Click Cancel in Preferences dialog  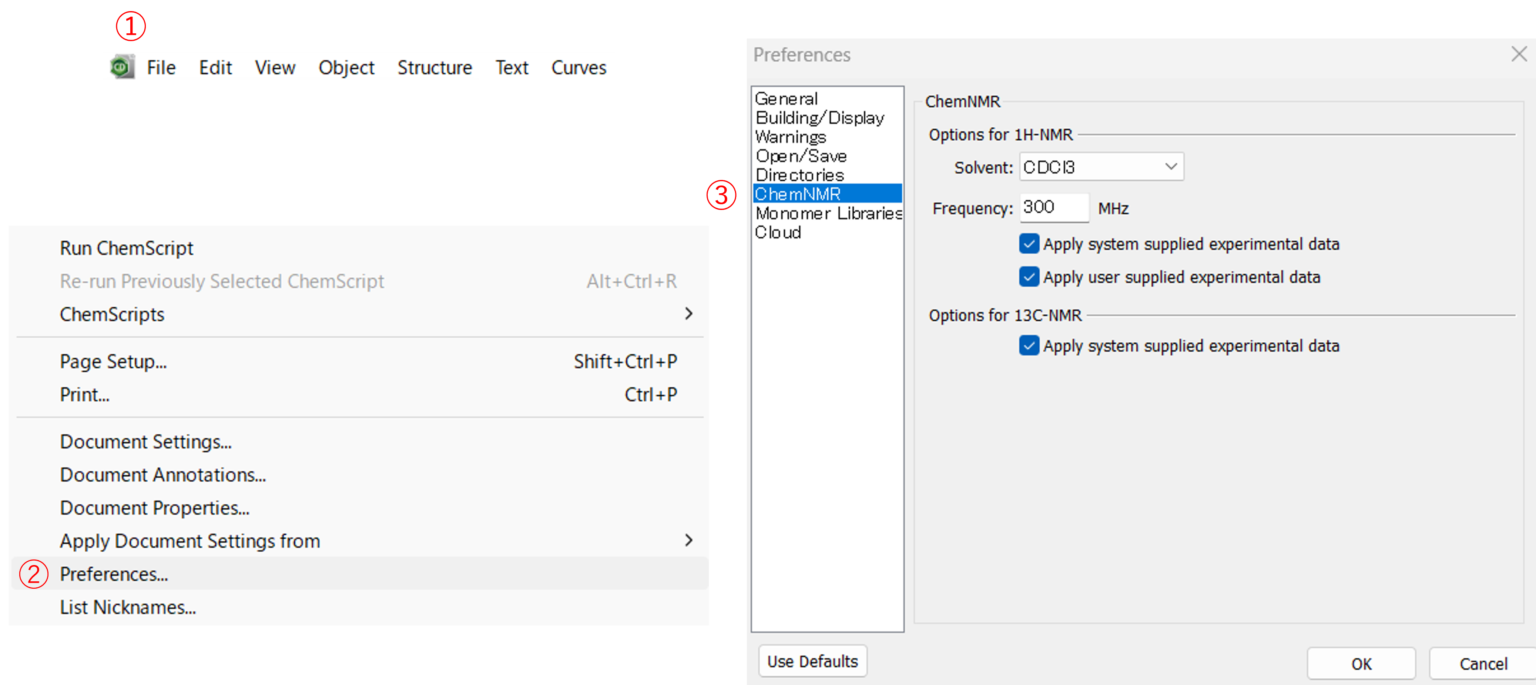point(1483,663)
